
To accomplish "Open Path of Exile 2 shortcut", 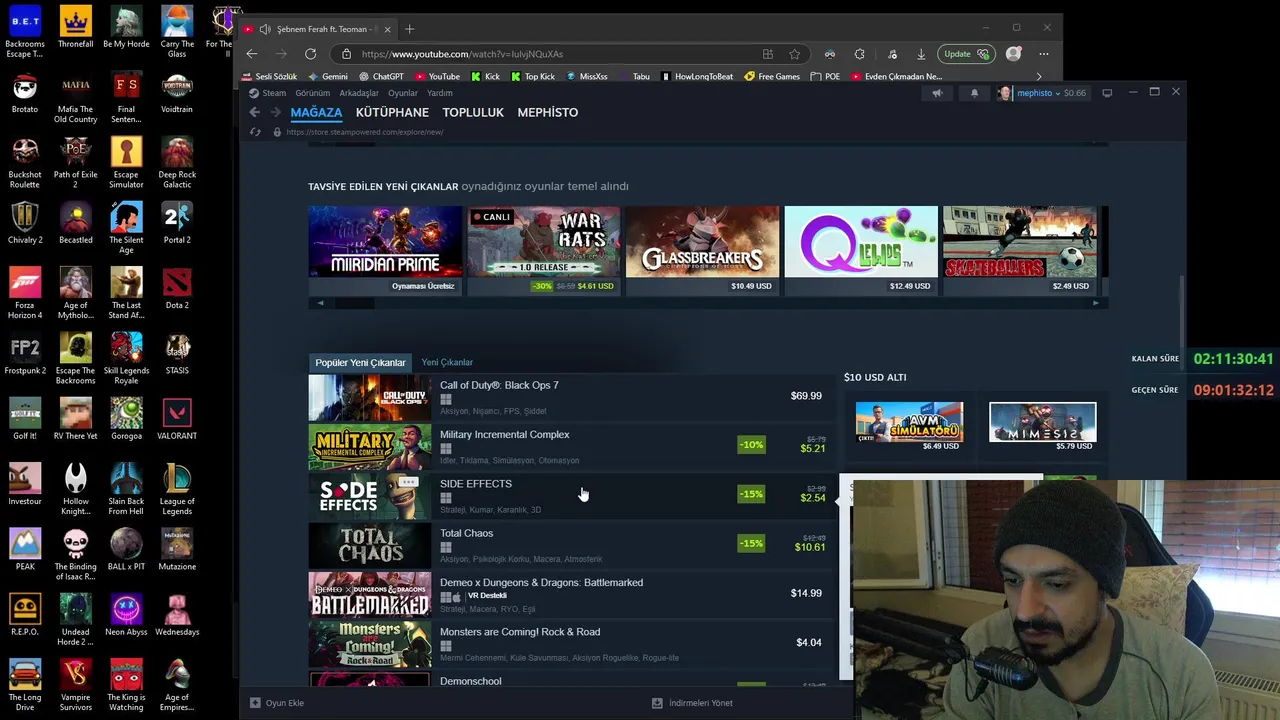I will [x=76, y=165].
